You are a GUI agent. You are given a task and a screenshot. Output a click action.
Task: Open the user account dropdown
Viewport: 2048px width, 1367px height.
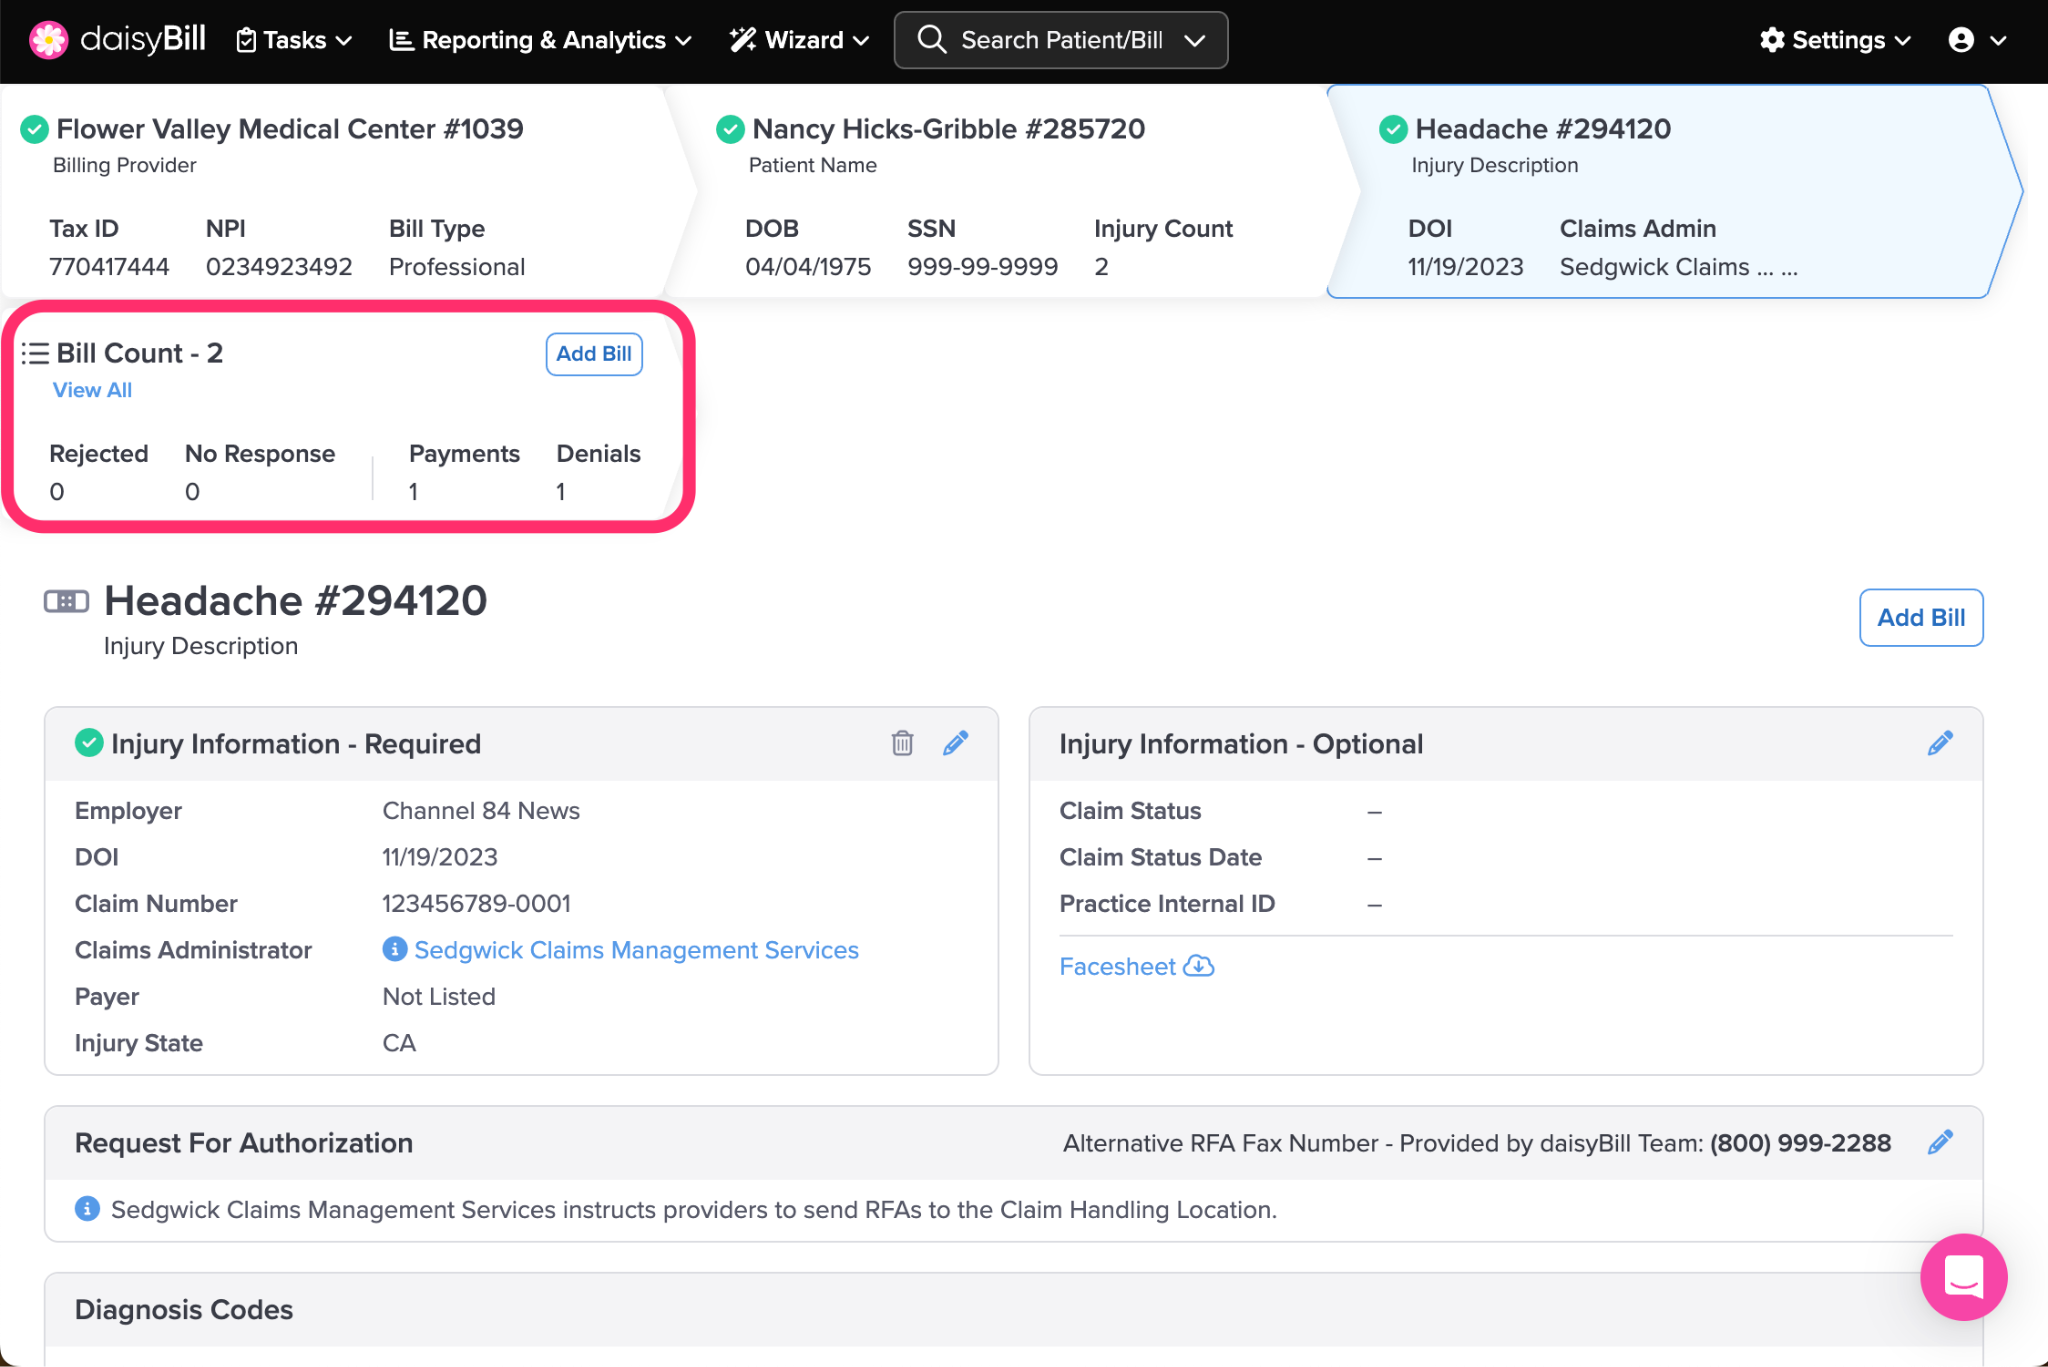(1976, 40)
